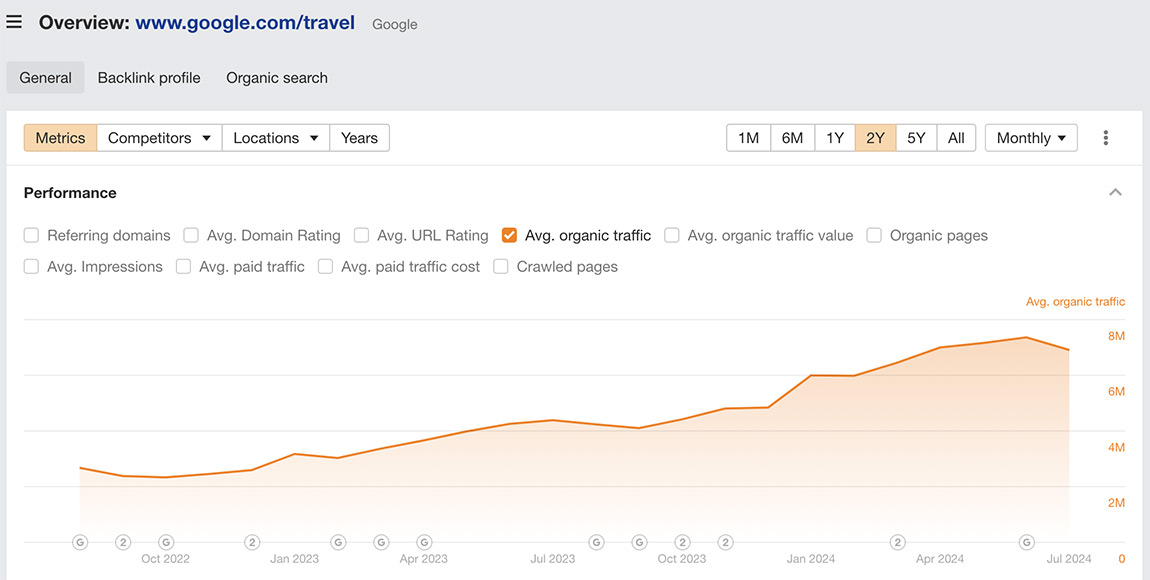Screen dimensions: 1150x580
Task: Switch to the Backlink profile tab
Action: coord(149,78)
